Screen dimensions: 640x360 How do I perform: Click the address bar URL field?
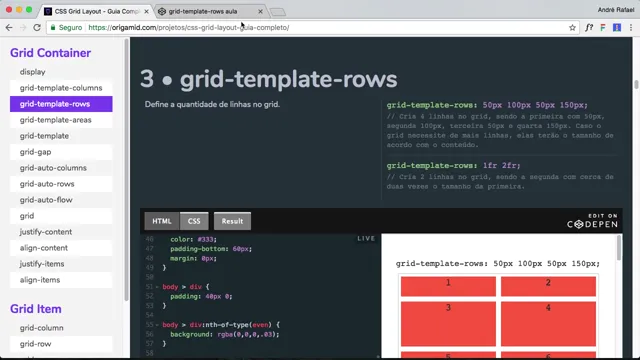(310, 28)
